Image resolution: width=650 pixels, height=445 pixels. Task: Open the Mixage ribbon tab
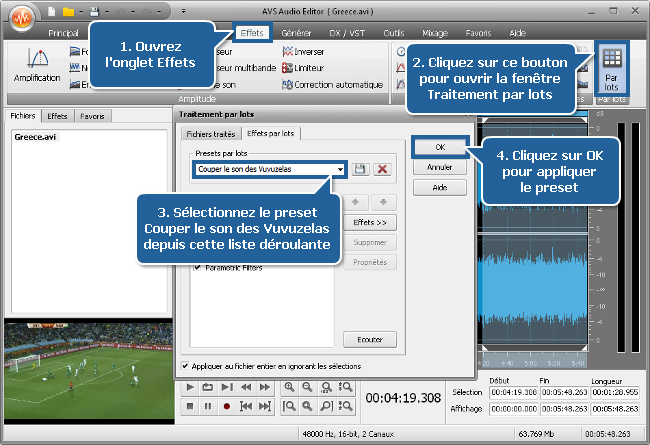click(x=435, y=33)
